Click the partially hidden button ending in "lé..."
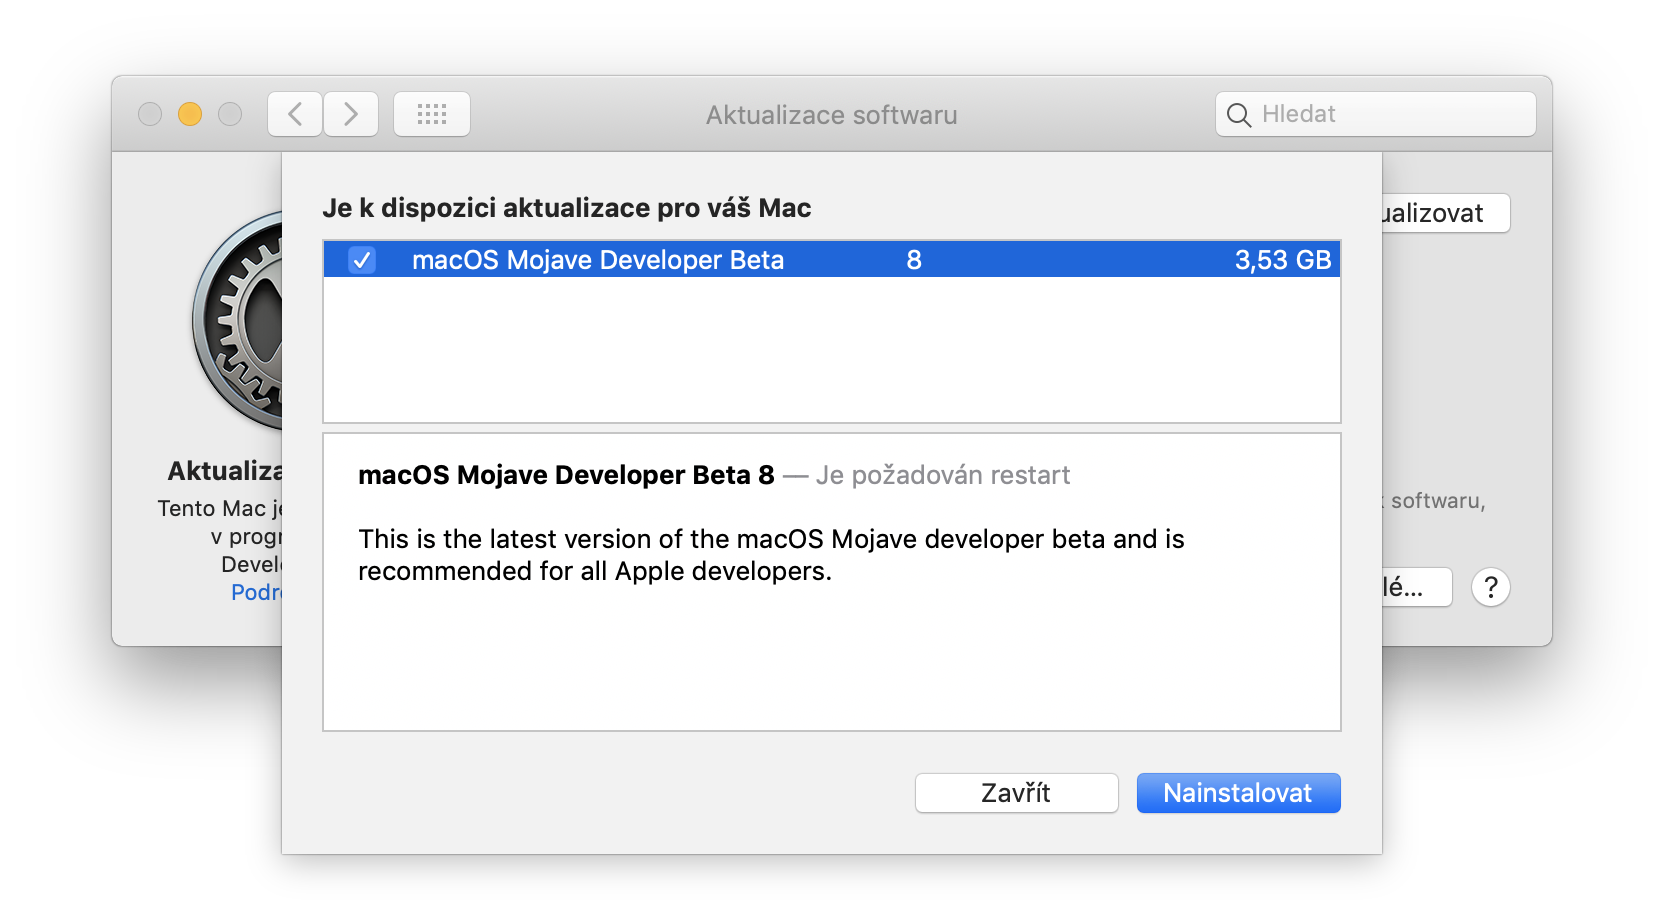 point(1415,587)
